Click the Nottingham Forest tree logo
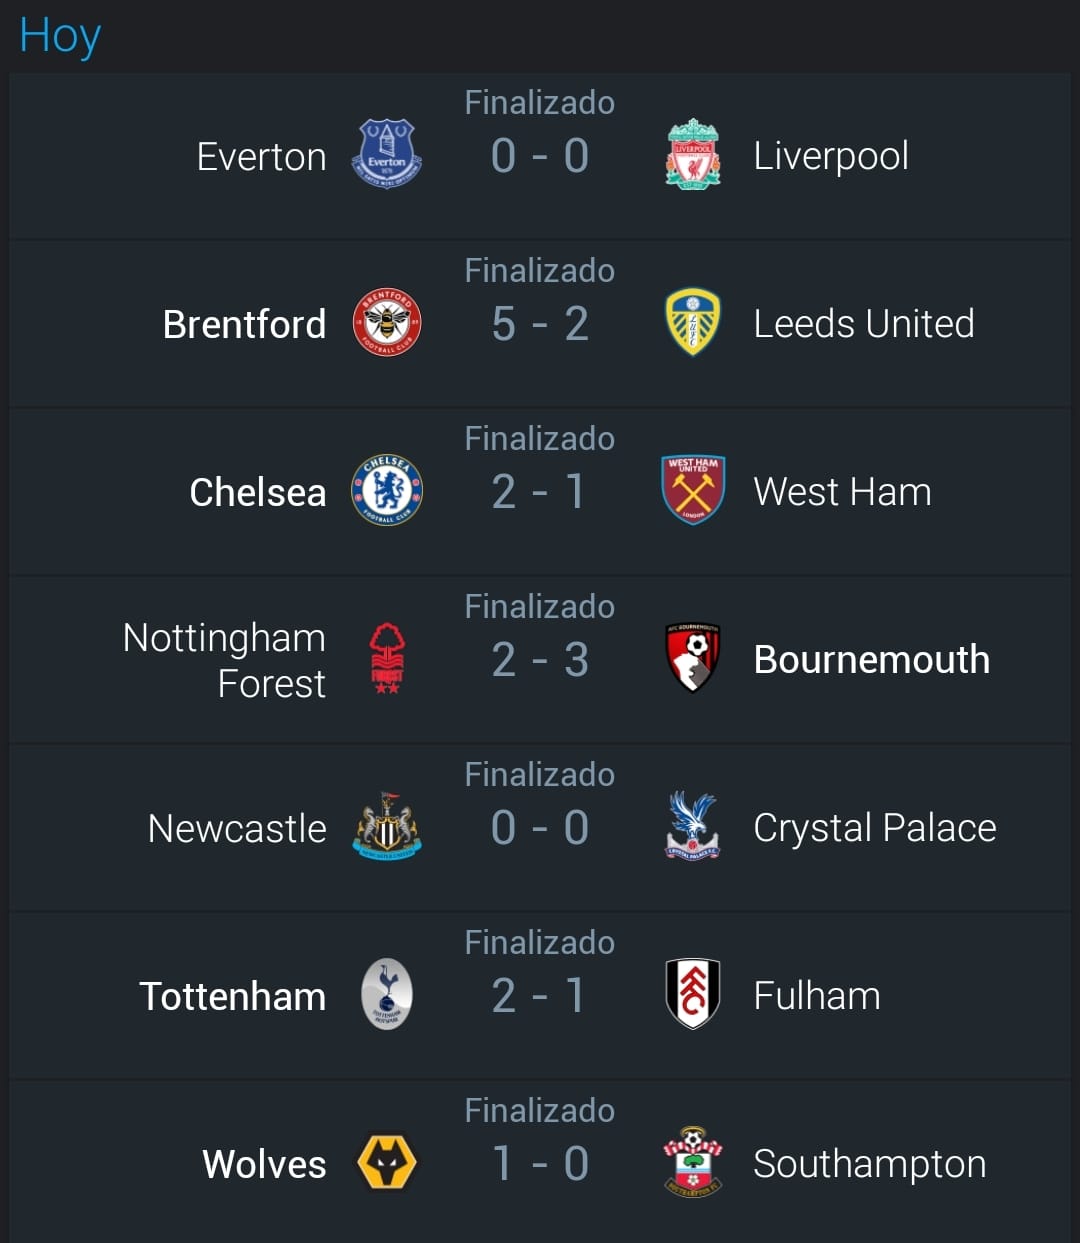1080x1243 pixels. click(x=387, y=659)
